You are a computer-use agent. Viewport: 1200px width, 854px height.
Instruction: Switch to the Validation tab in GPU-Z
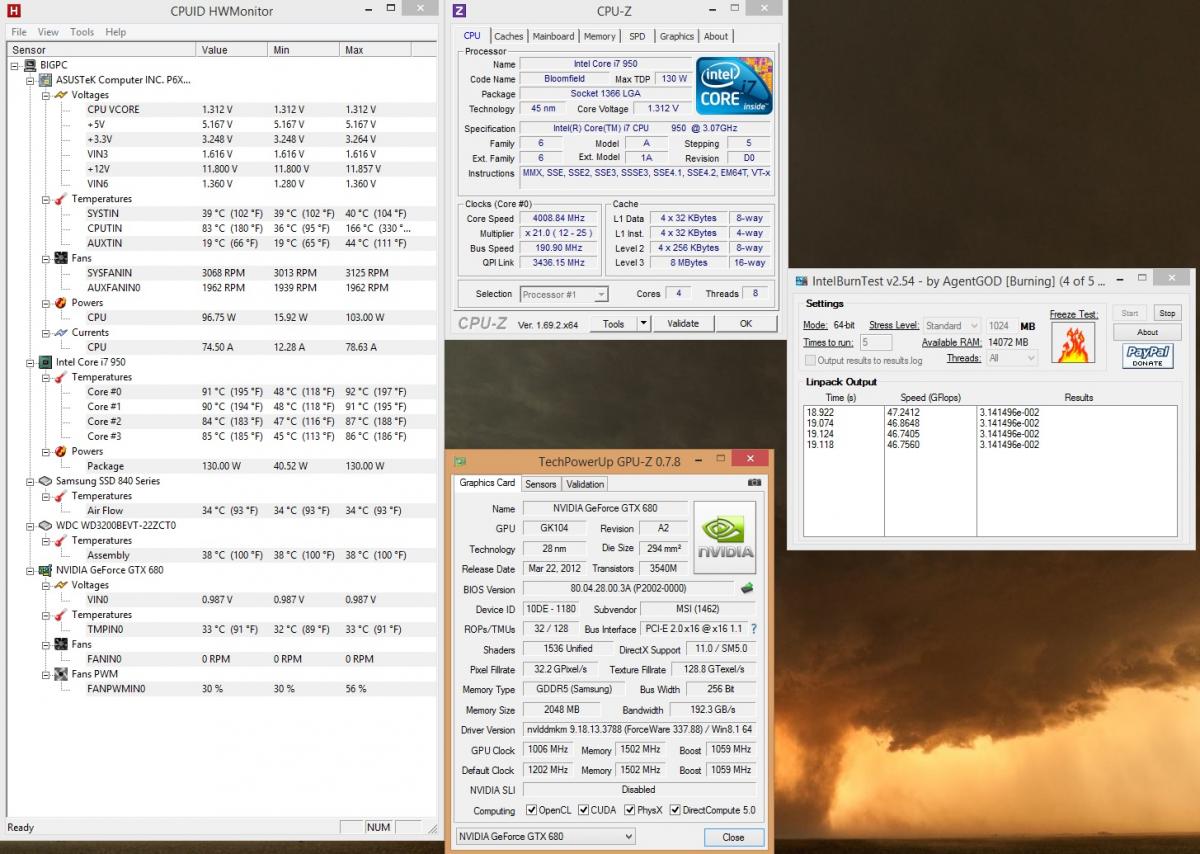[x=585, y=484]
